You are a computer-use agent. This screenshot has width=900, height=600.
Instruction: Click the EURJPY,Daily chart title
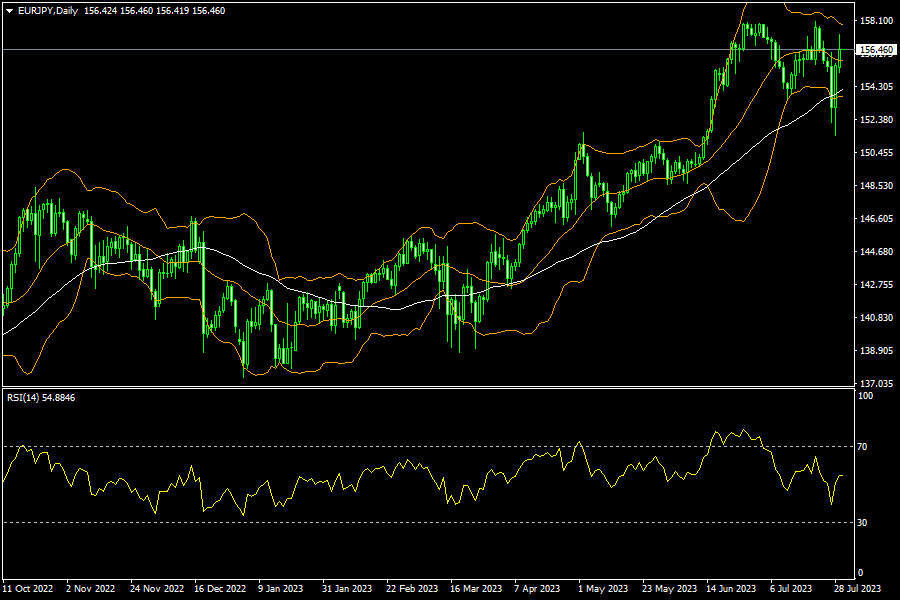[48, 11]
